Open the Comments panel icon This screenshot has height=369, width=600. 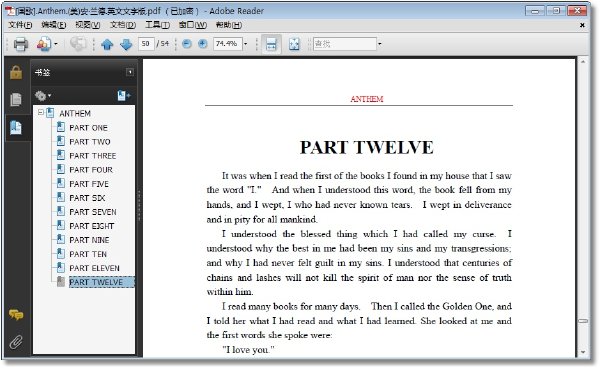point(16,315)
